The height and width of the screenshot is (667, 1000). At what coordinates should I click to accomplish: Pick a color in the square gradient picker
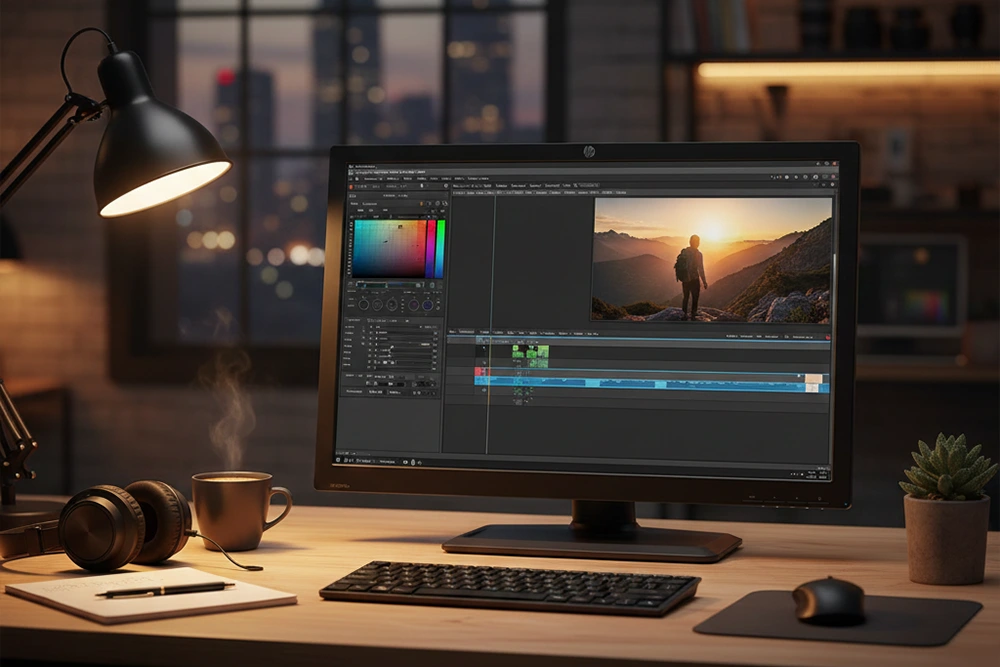tap(389, 249)
